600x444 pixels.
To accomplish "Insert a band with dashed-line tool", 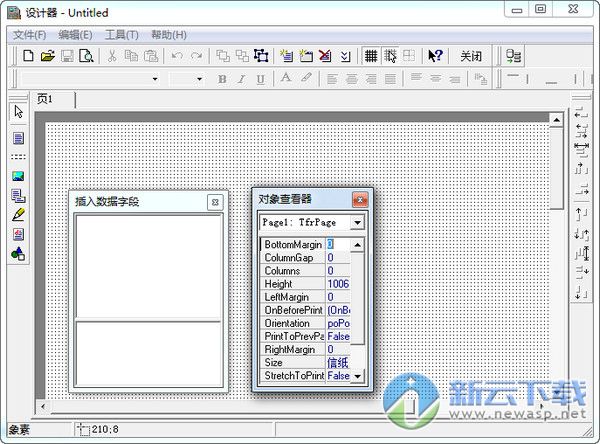I will [18, 157].
